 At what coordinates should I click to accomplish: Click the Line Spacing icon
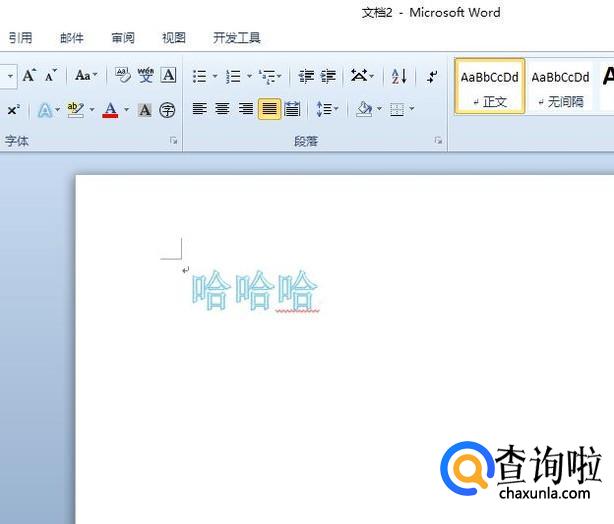(323, 109)
